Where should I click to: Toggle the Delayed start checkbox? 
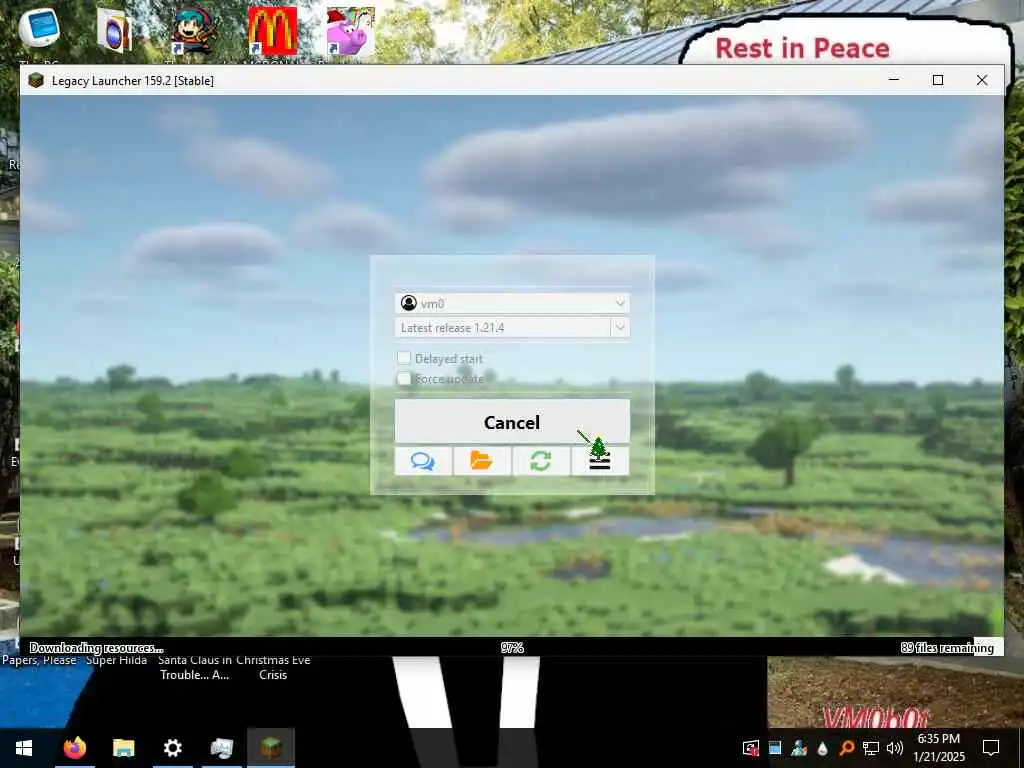(x=404, y=358)
